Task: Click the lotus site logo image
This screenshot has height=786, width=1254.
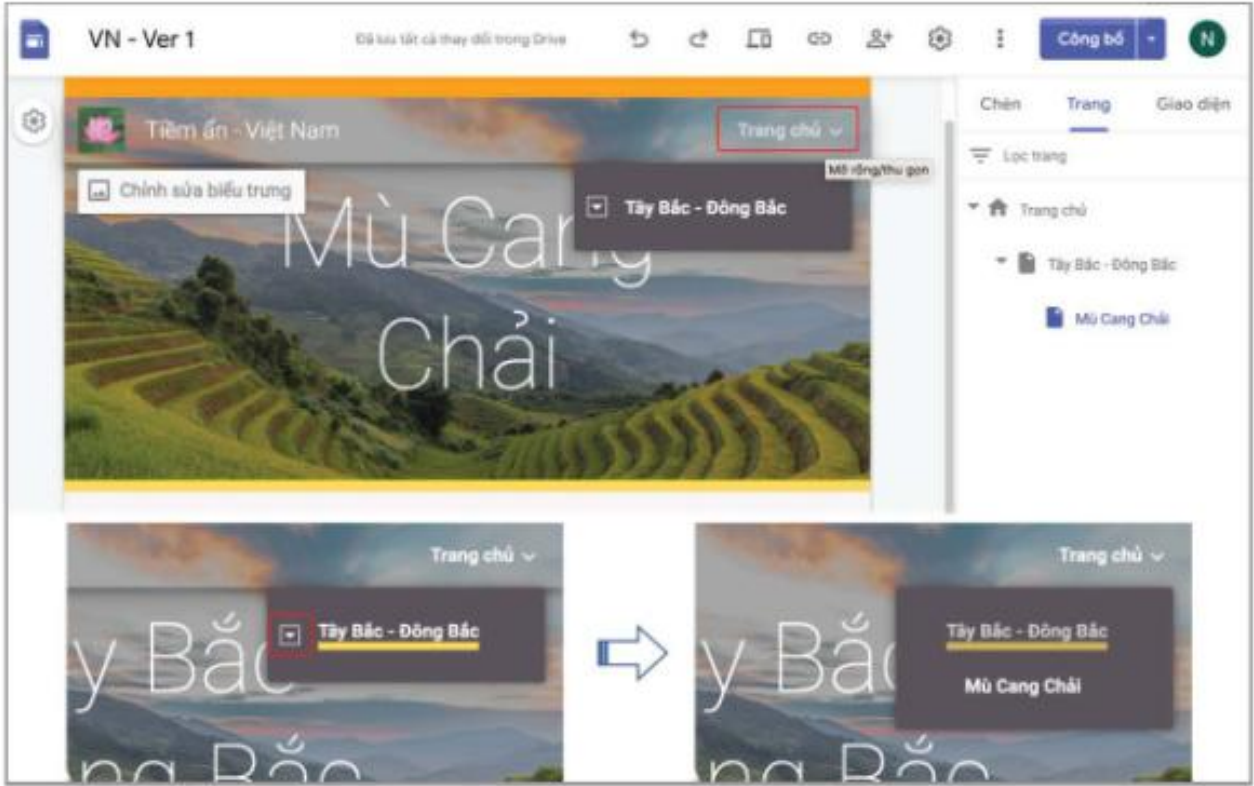Action: (102, 130)
